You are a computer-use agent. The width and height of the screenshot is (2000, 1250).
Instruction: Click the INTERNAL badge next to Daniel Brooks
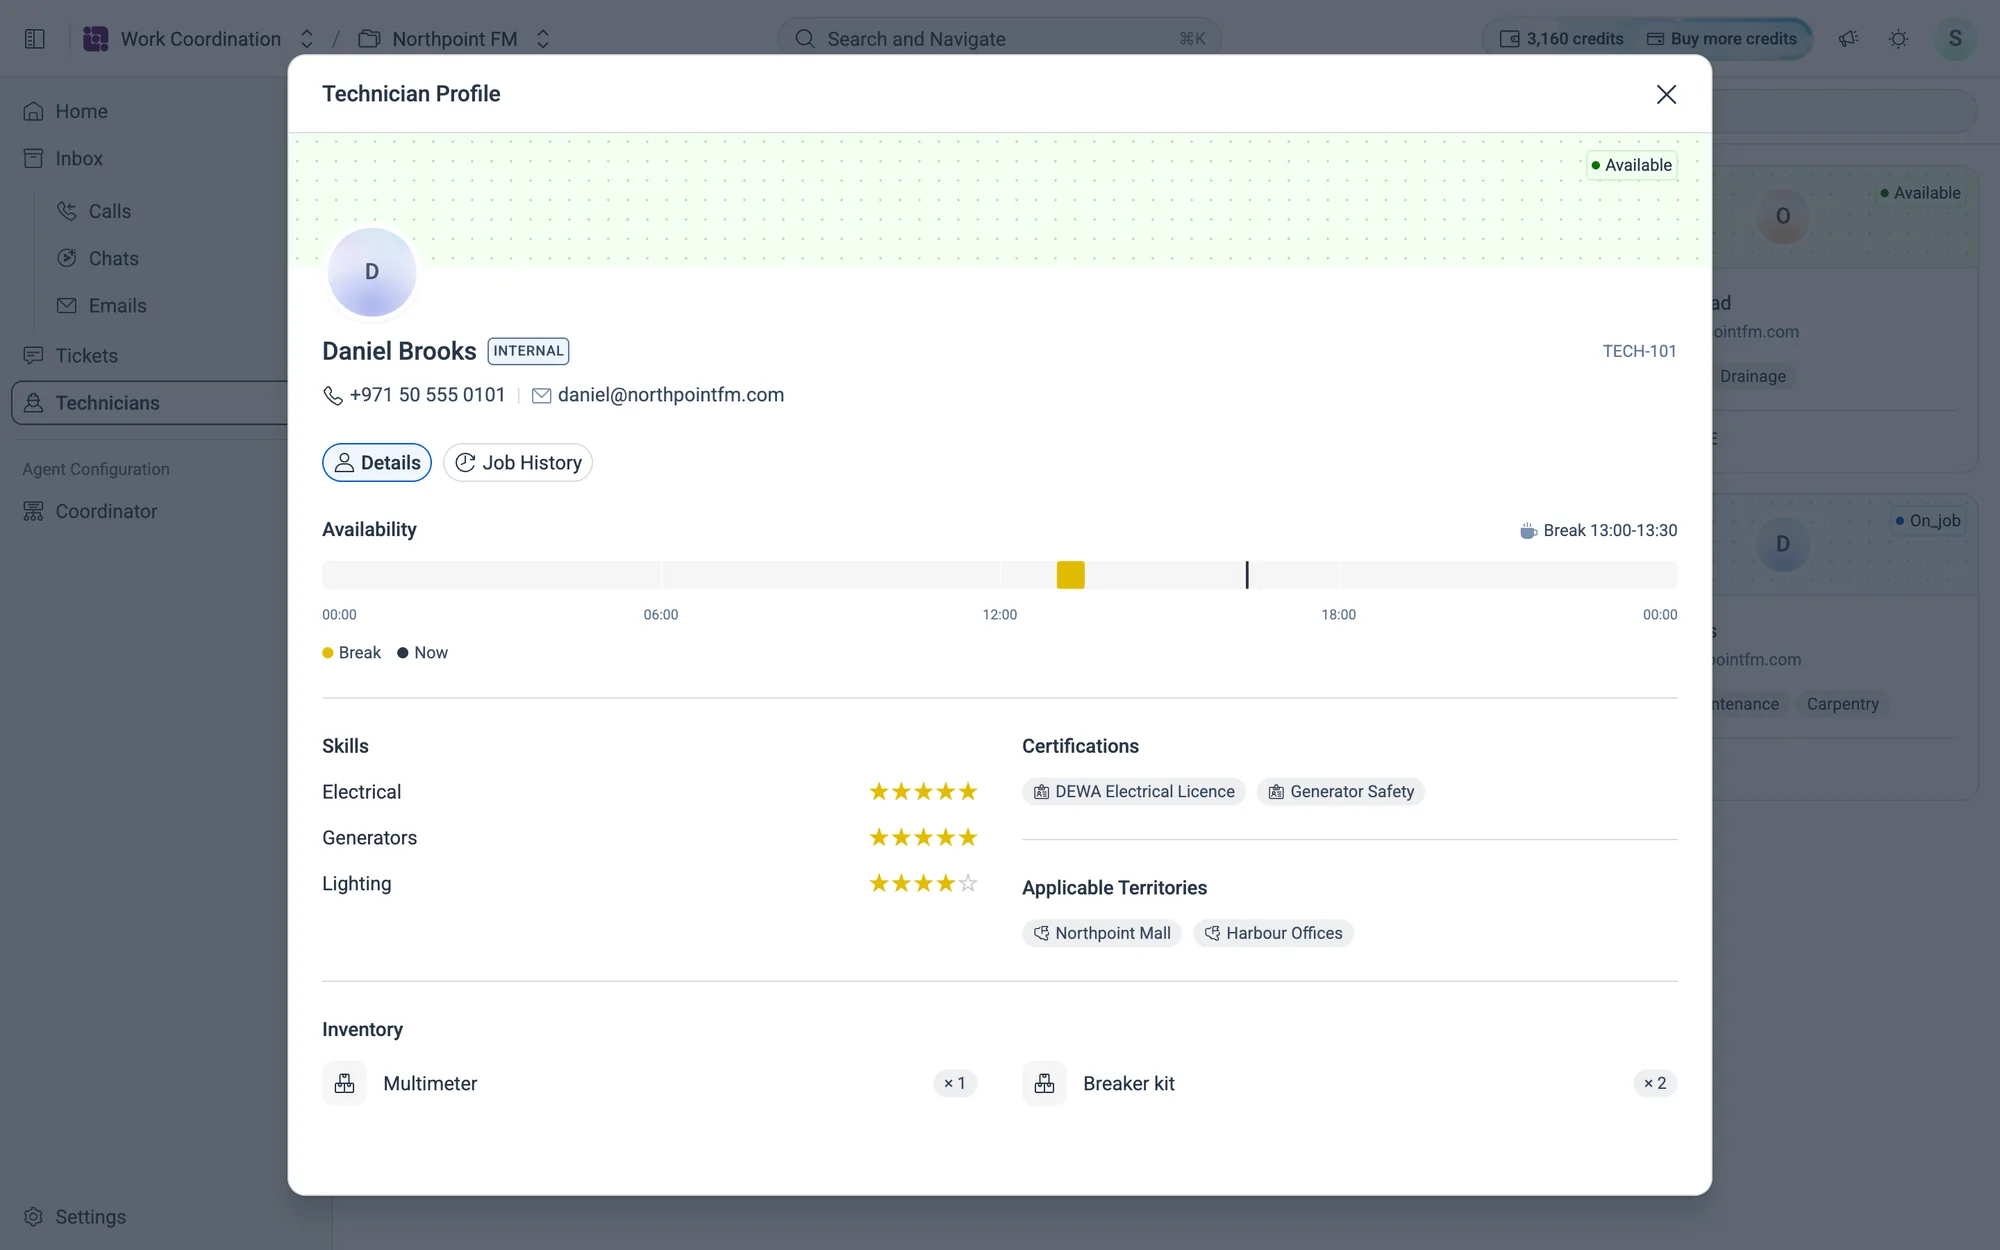(528, 351)
